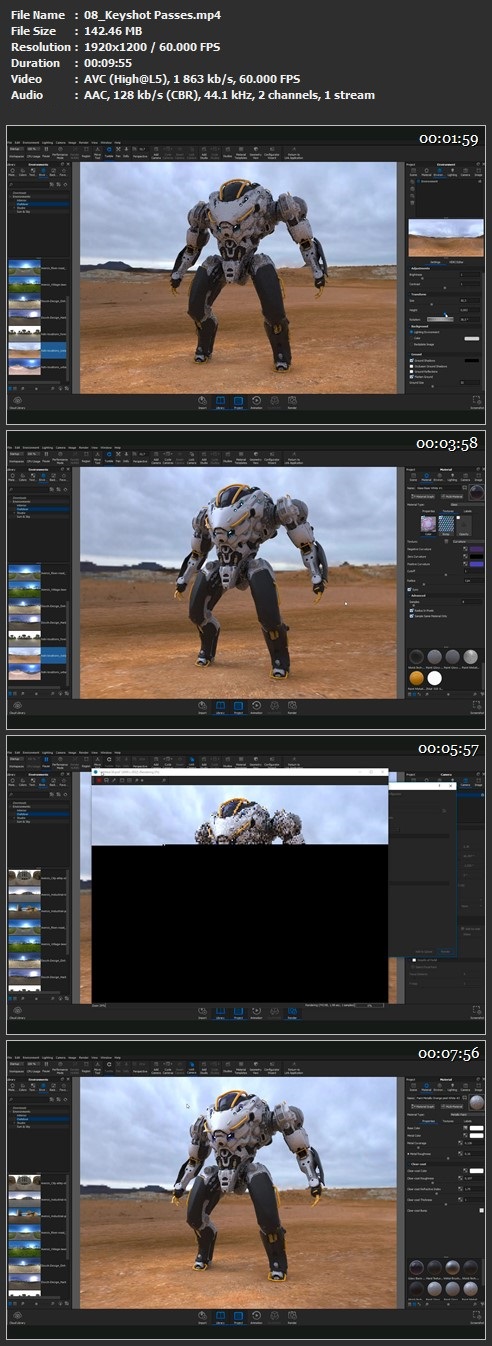Screen dimensions: 492x1346
Task: Open Import in the 01:59 frame's bottom toolbar
Action: click(x=202, y=402)
